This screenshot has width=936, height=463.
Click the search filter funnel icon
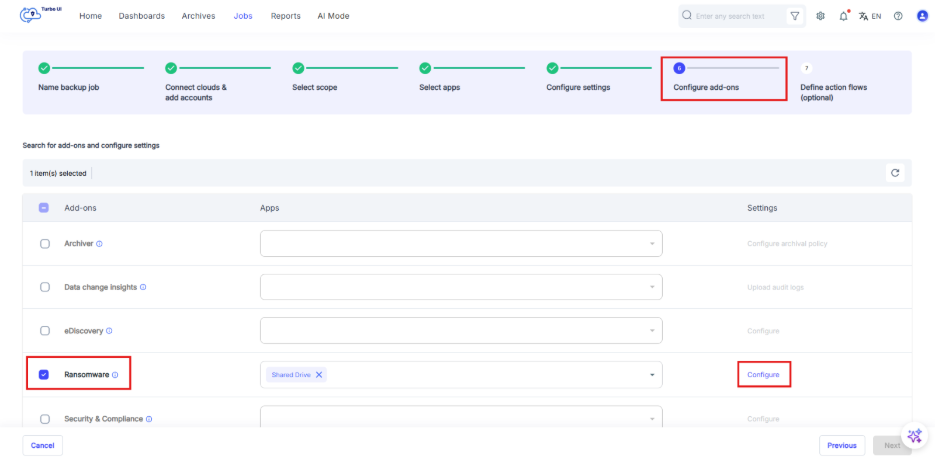(794, 16)
